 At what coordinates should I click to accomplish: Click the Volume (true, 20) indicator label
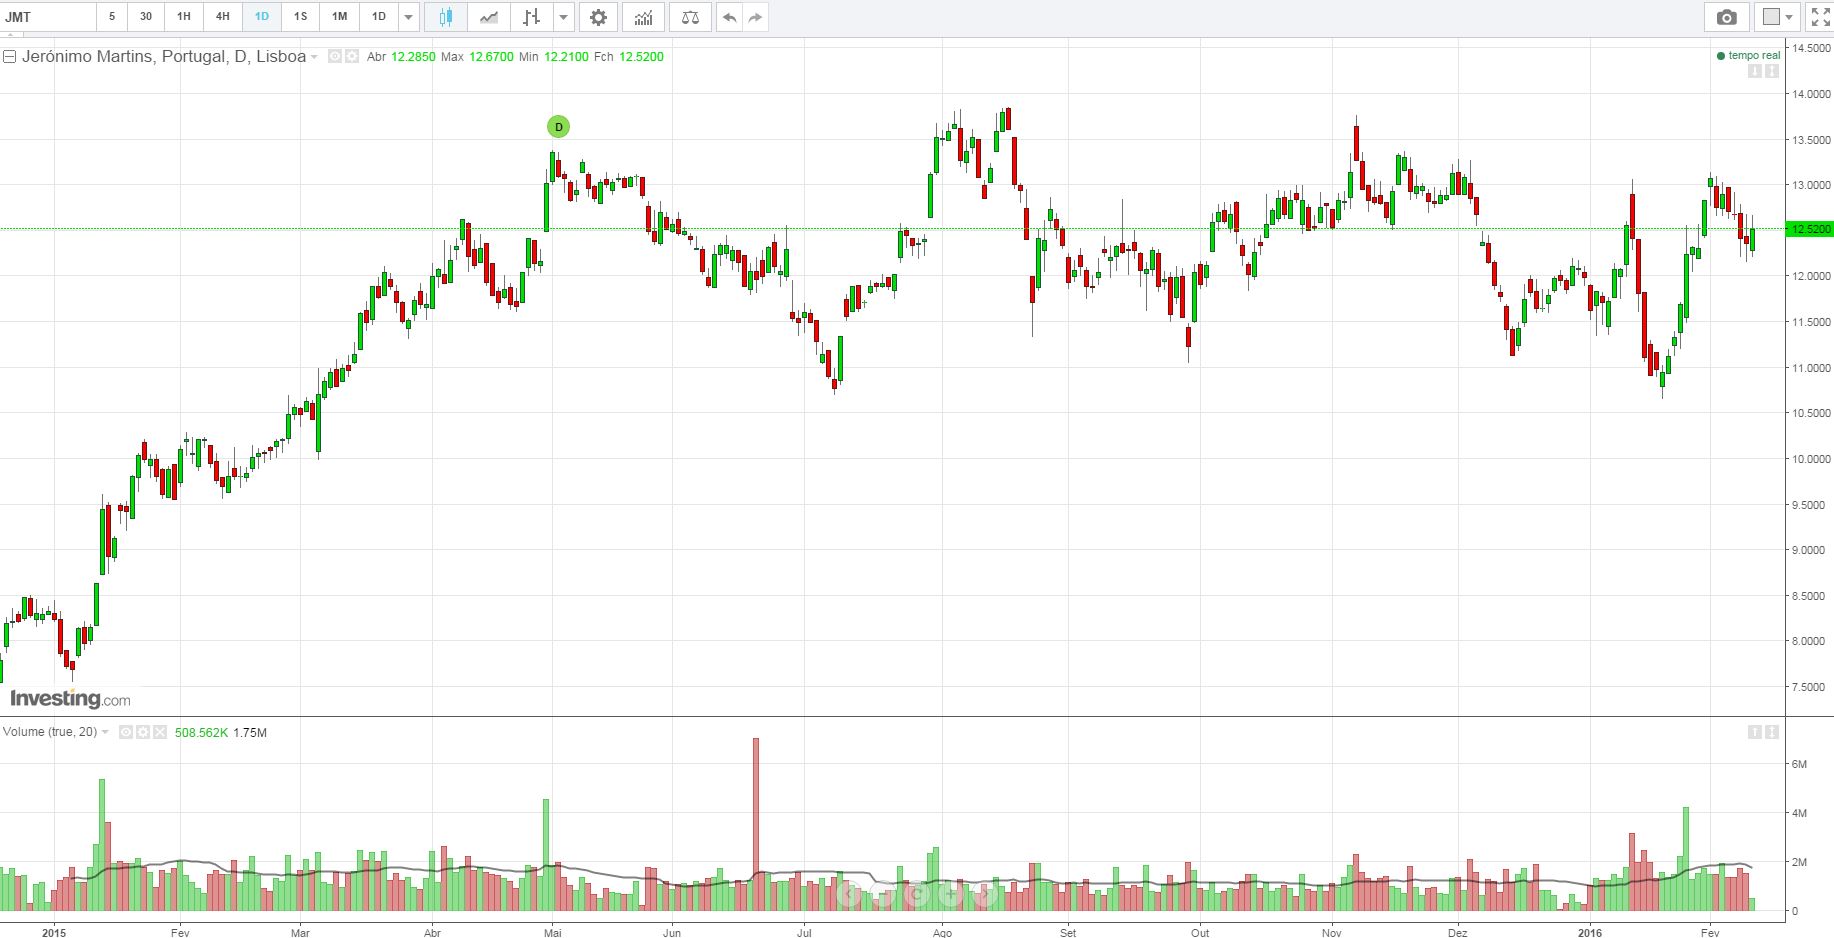(x=50, y=732)
